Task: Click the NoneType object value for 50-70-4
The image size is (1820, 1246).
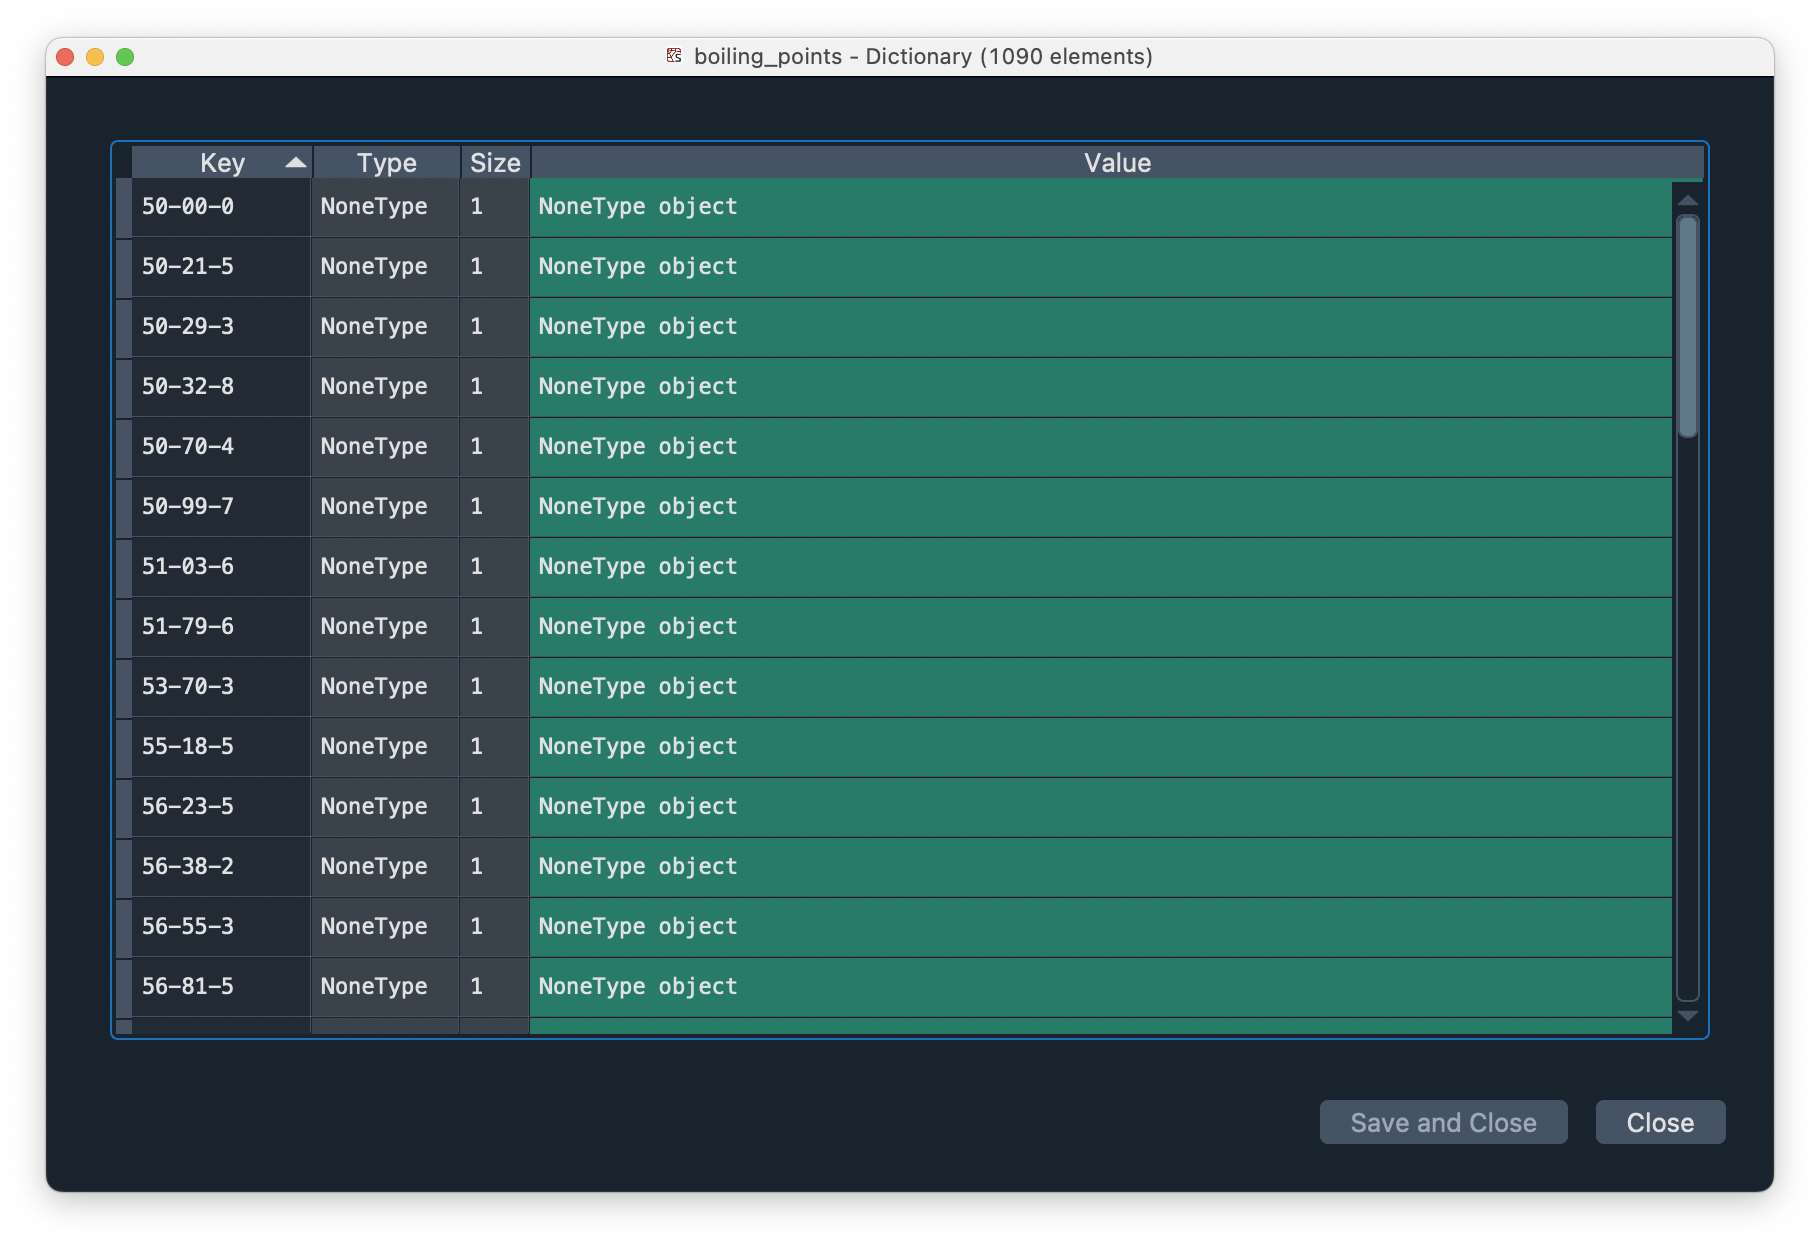Action: tap(1101, 447)
